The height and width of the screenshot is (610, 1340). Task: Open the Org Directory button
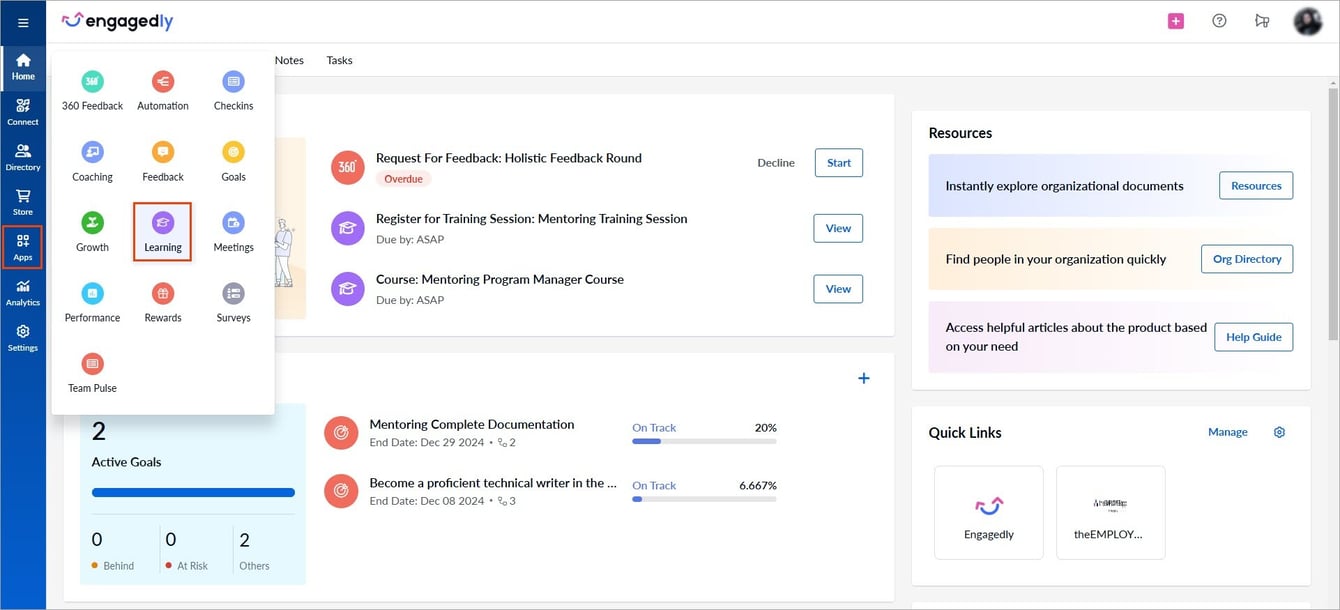pyautogui.click(x=1247, y=259)
